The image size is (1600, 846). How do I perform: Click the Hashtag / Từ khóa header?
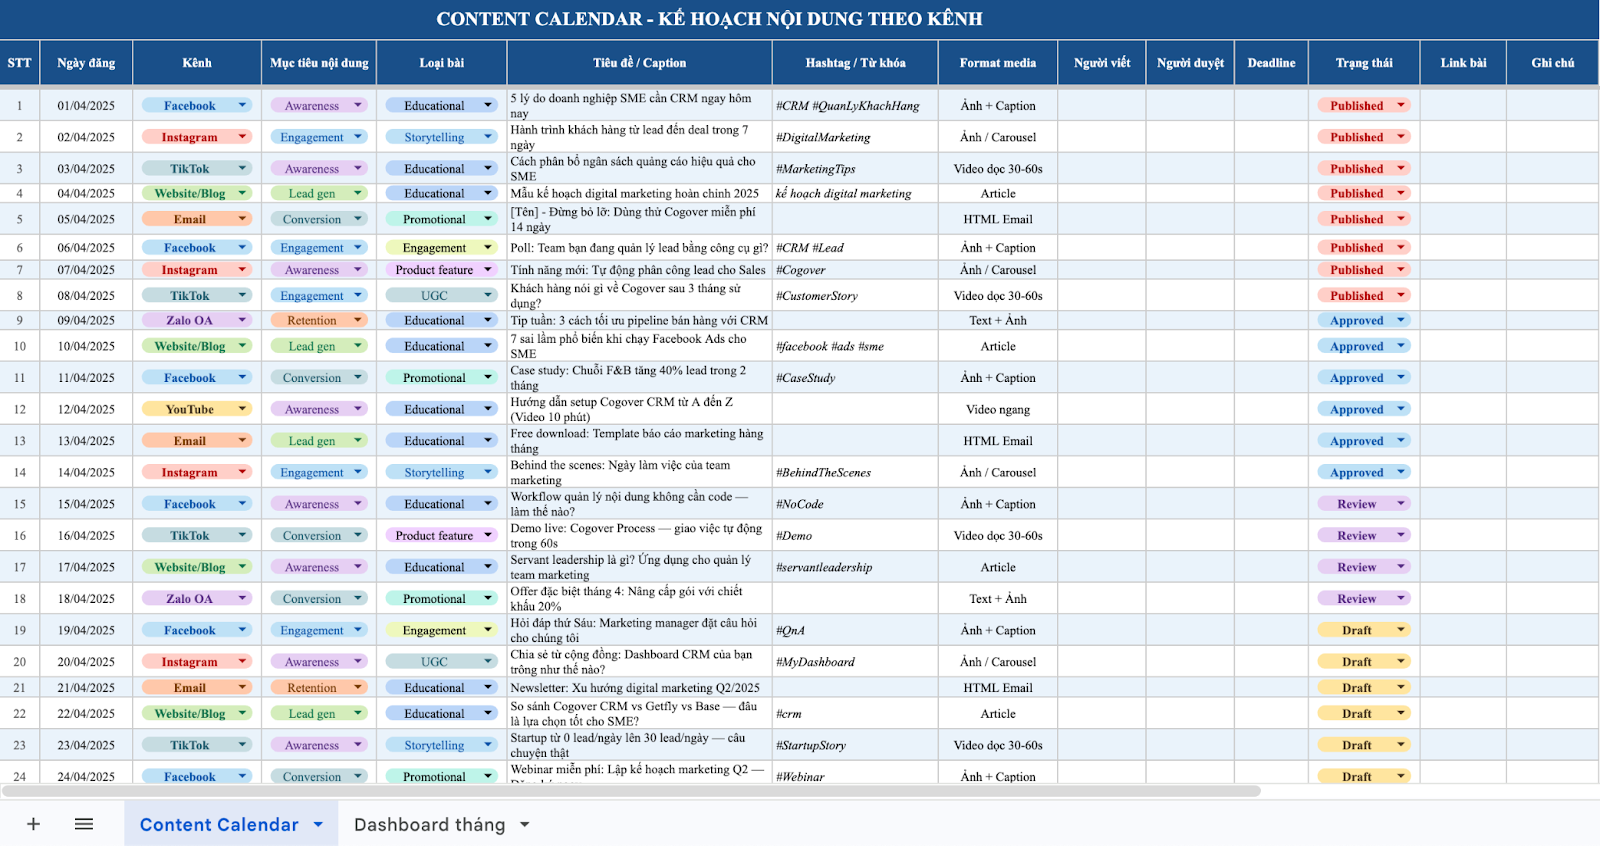coord(855,63)
